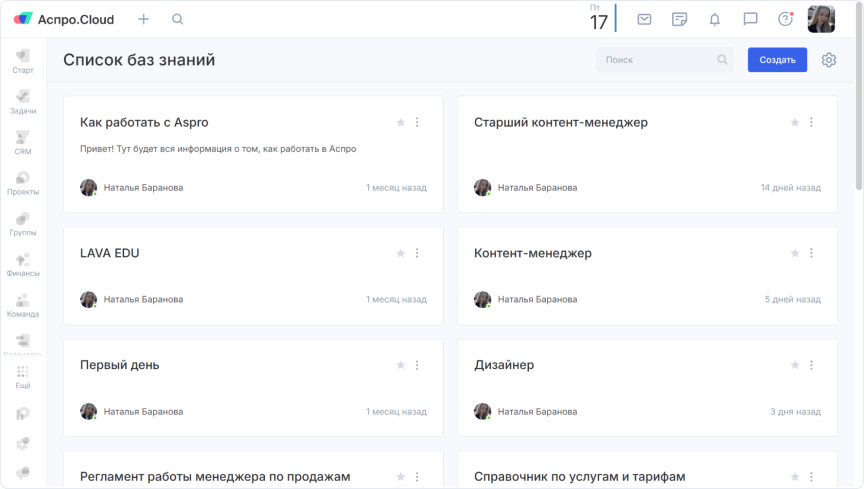864x489 pixels.
Task: Expand 'Ещё' section in sidebar
Action: click(23, 376)
